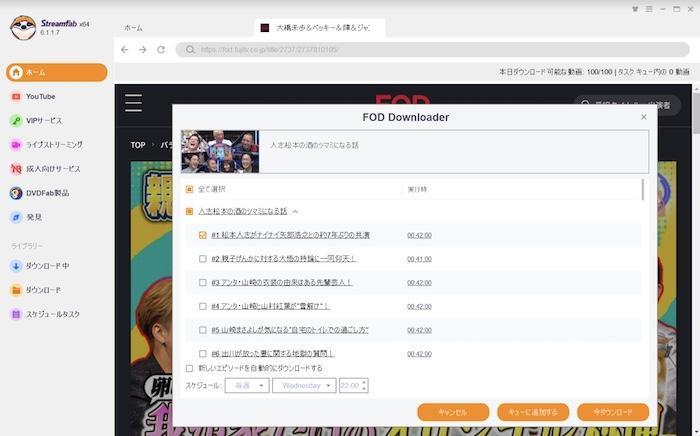The height and width of the screenshot is (436, 700).
Task: Click the Streamfab sloth logo
Action: (23, 27)
